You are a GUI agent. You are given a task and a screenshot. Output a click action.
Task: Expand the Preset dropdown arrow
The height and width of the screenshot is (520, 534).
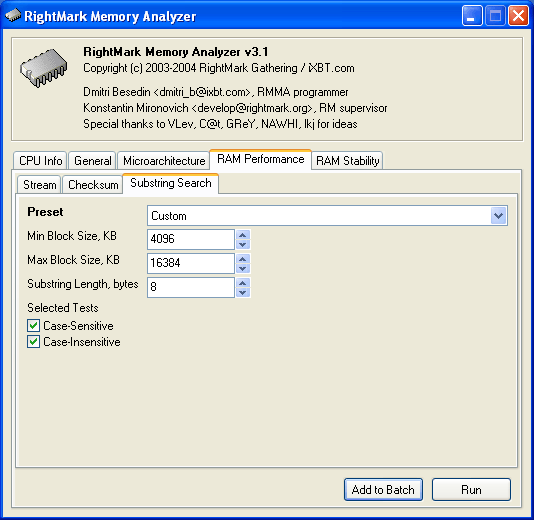pyautogui.click(x=499, y=216)
